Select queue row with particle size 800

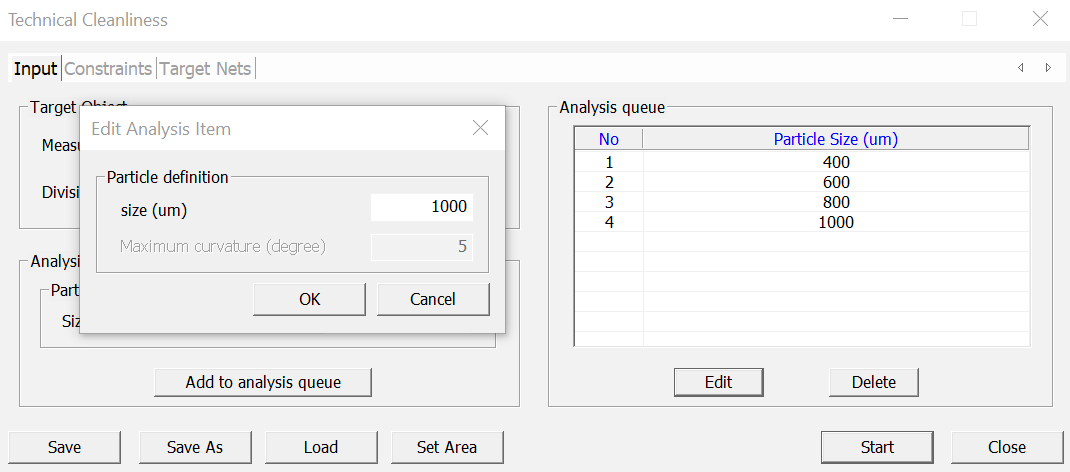coord(835,202)
